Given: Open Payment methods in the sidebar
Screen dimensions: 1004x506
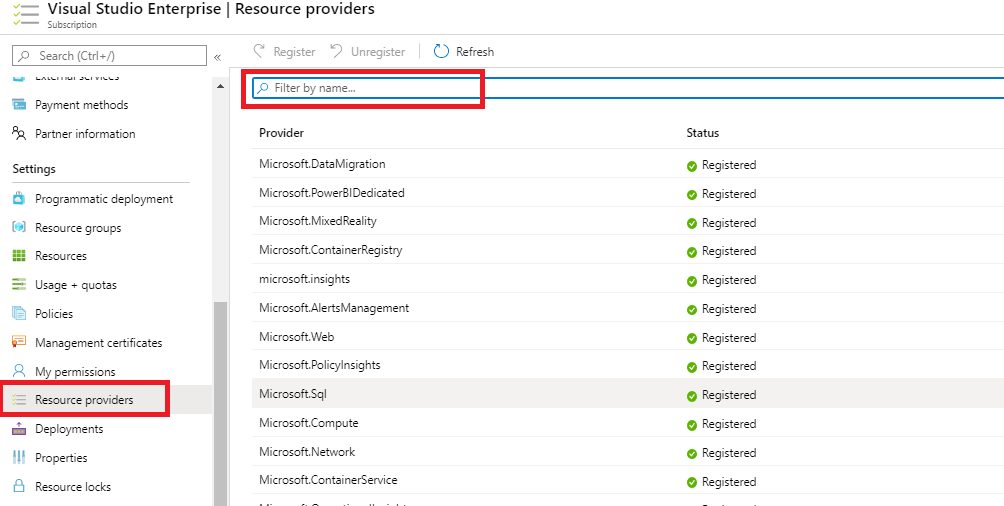Looking at the screenshot, I should [81, 104].
